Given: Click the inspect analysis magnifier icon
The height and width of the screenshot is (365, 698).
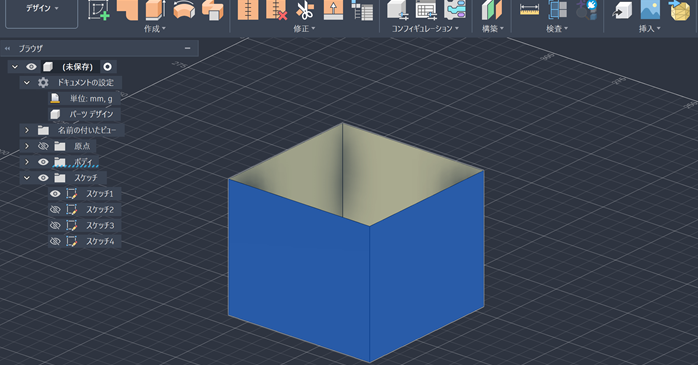Looking at the screenshot, I should pos(586,10).
